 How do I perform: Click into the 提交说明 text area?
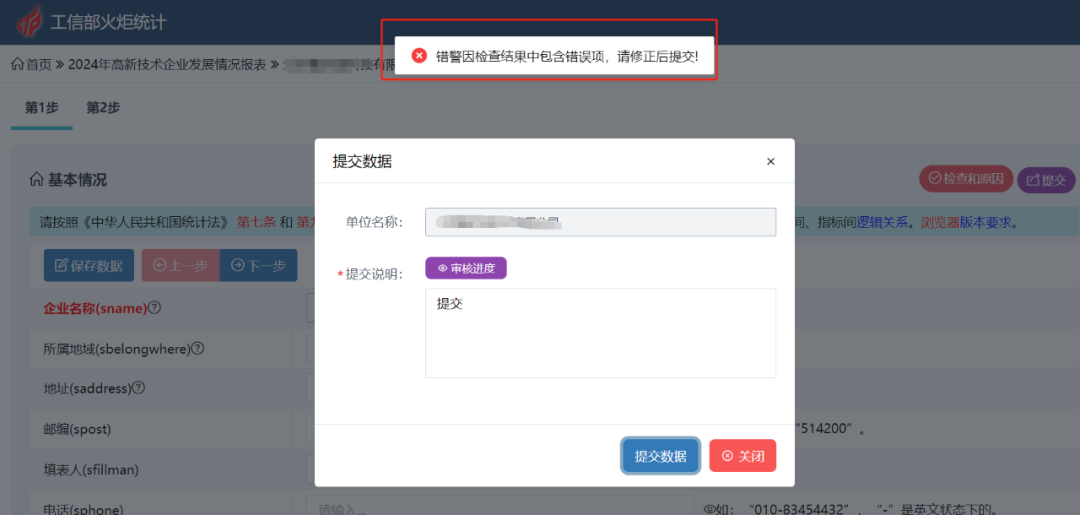click(x=600, y=333)
